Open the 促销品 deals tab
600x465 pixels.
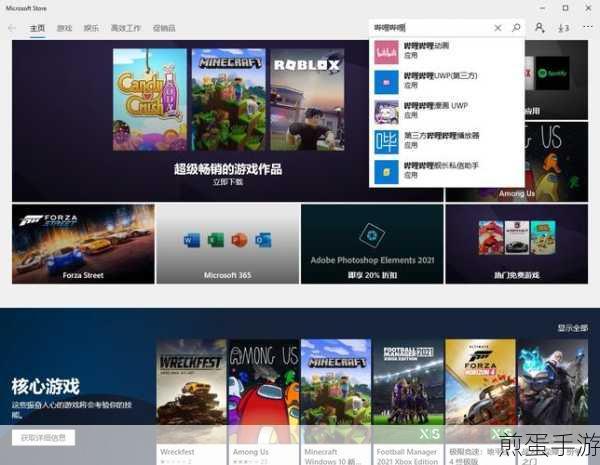[164, 28]
